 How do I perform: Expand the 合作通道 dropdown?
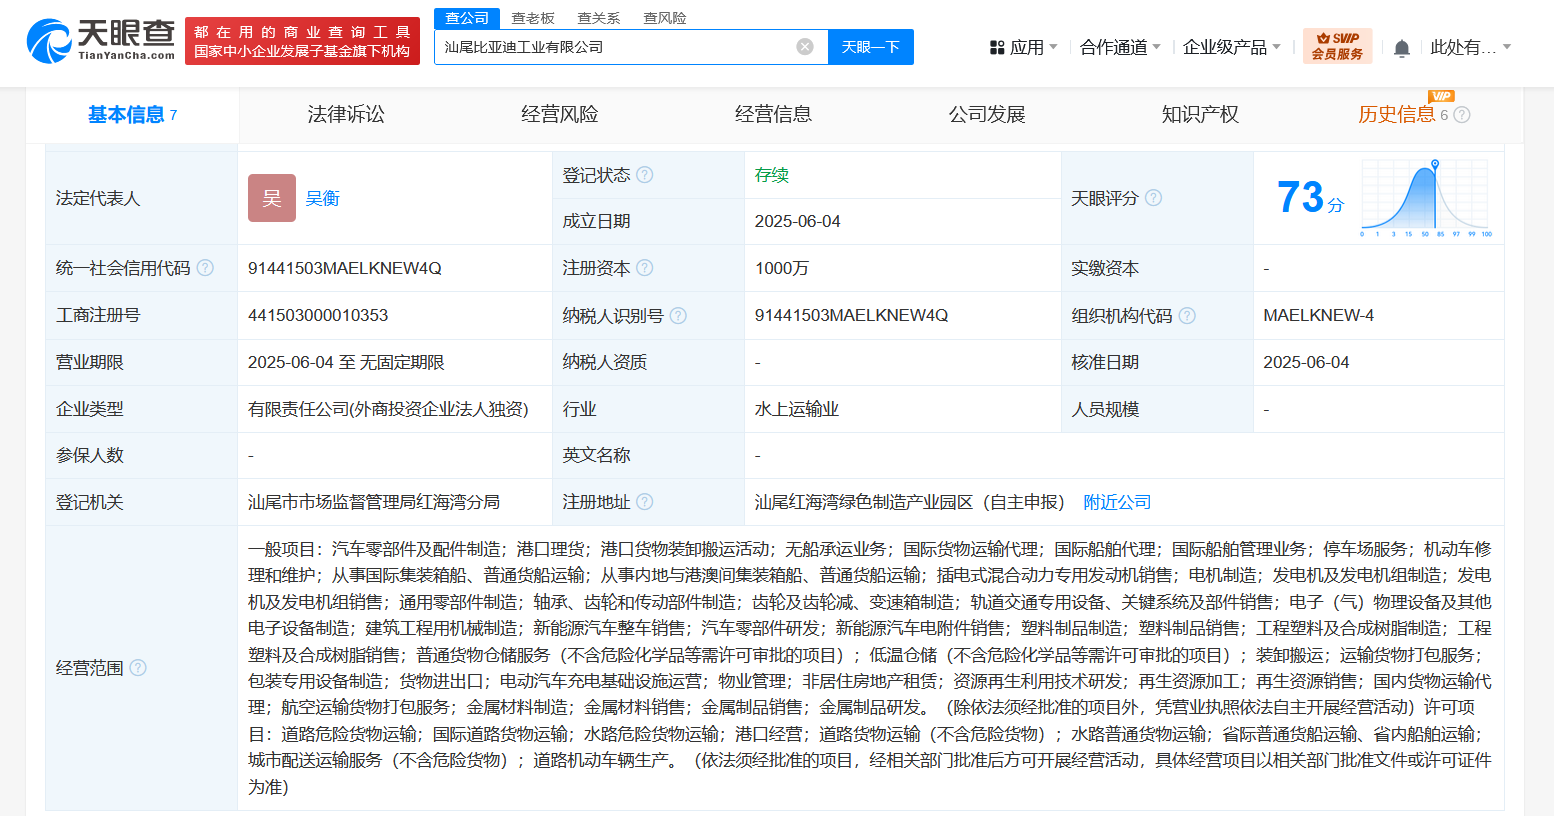(1120, 47)
